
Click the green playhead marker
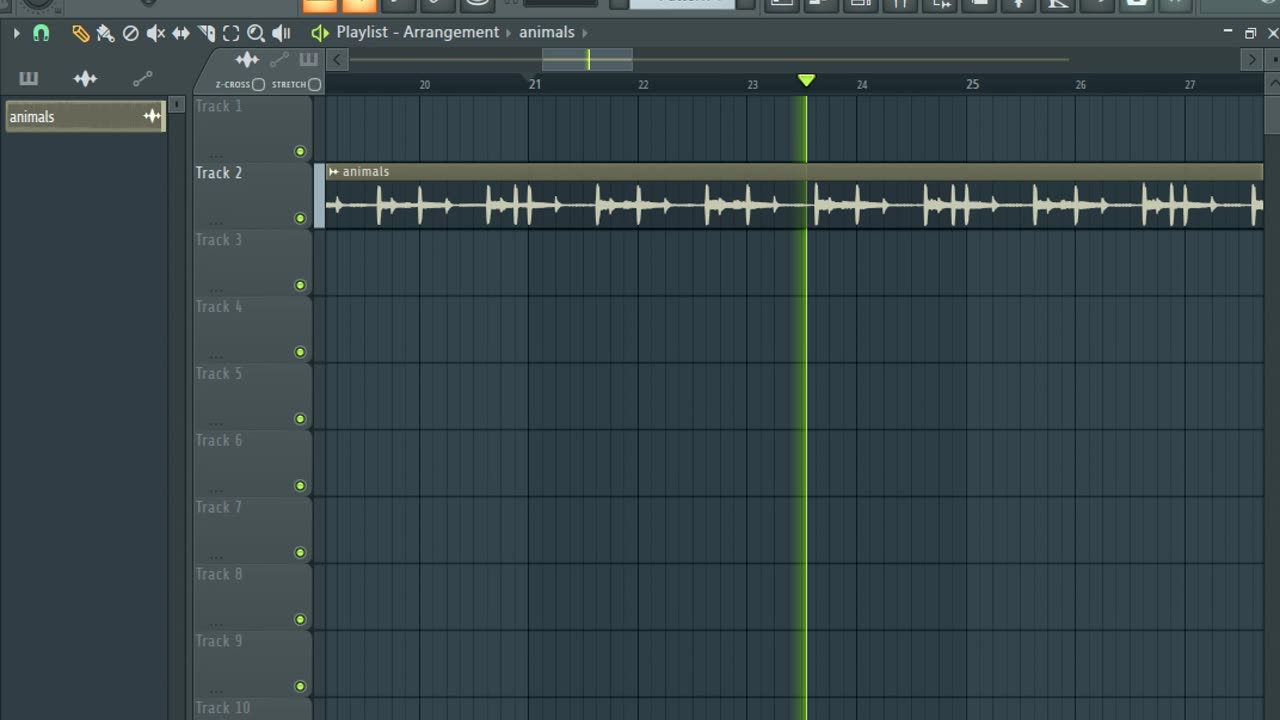pyautogui.click(x=806, y=81)
